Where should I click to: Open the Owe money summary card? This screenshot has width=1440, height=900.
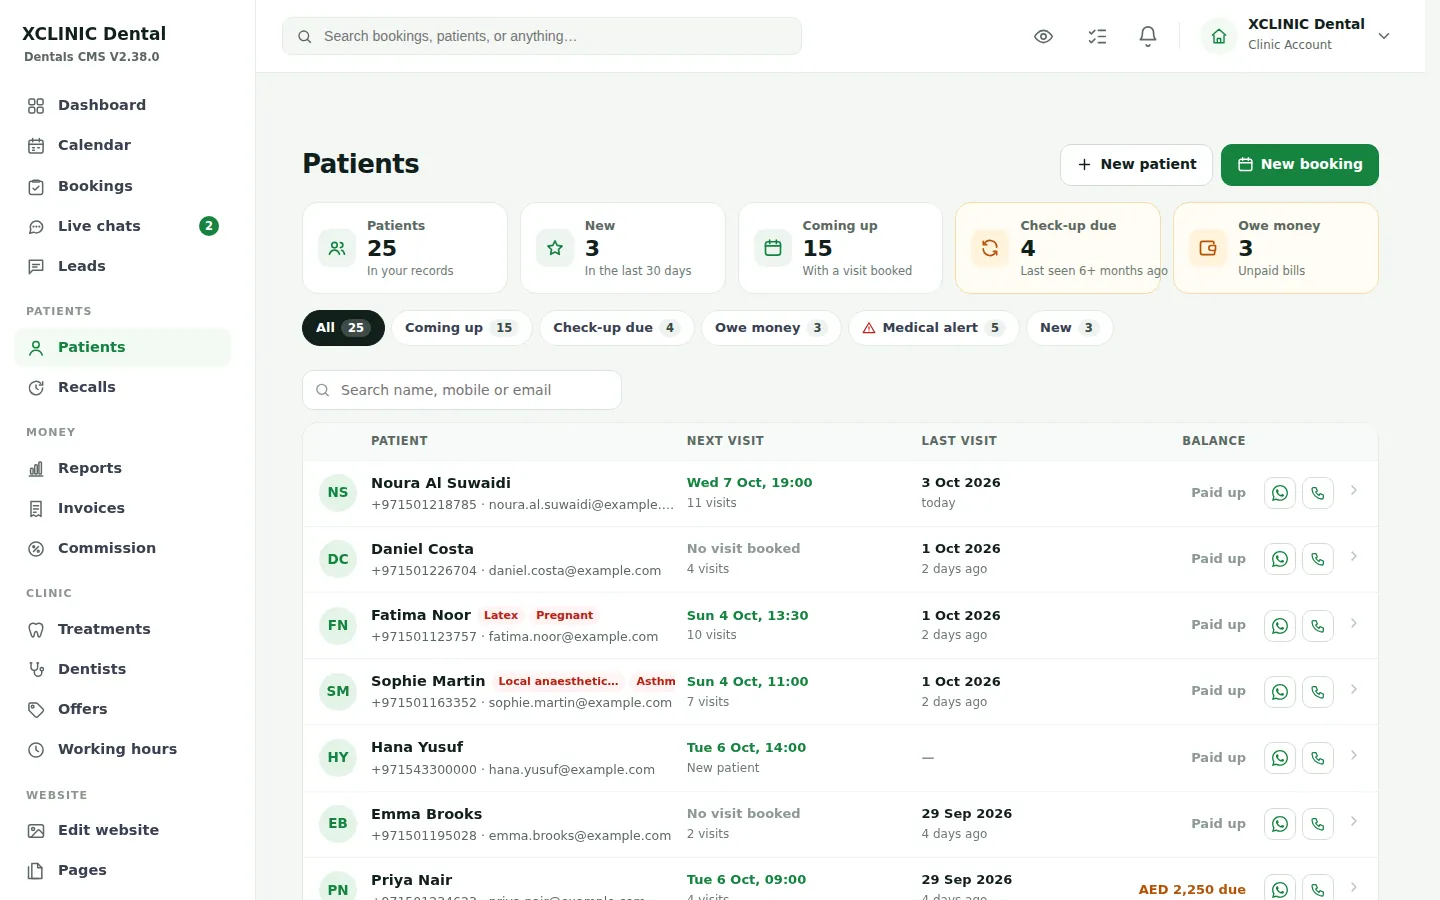tap(1276, 248)
